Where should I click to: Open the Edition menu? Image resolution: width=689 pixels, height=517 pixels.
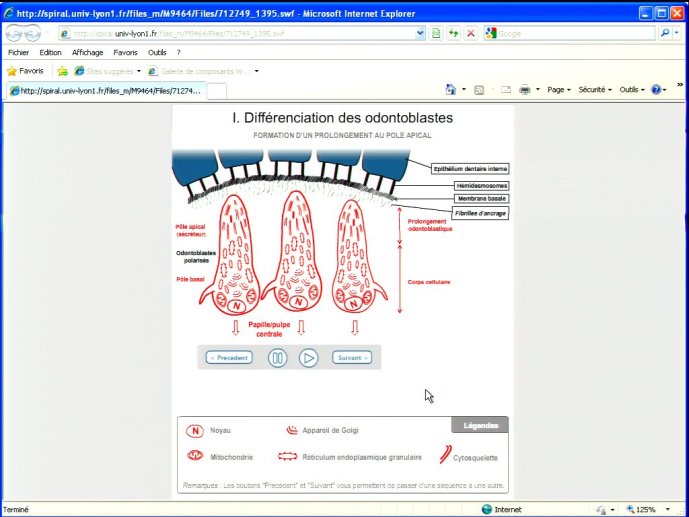pyautogui.click(x=51, y=52)
